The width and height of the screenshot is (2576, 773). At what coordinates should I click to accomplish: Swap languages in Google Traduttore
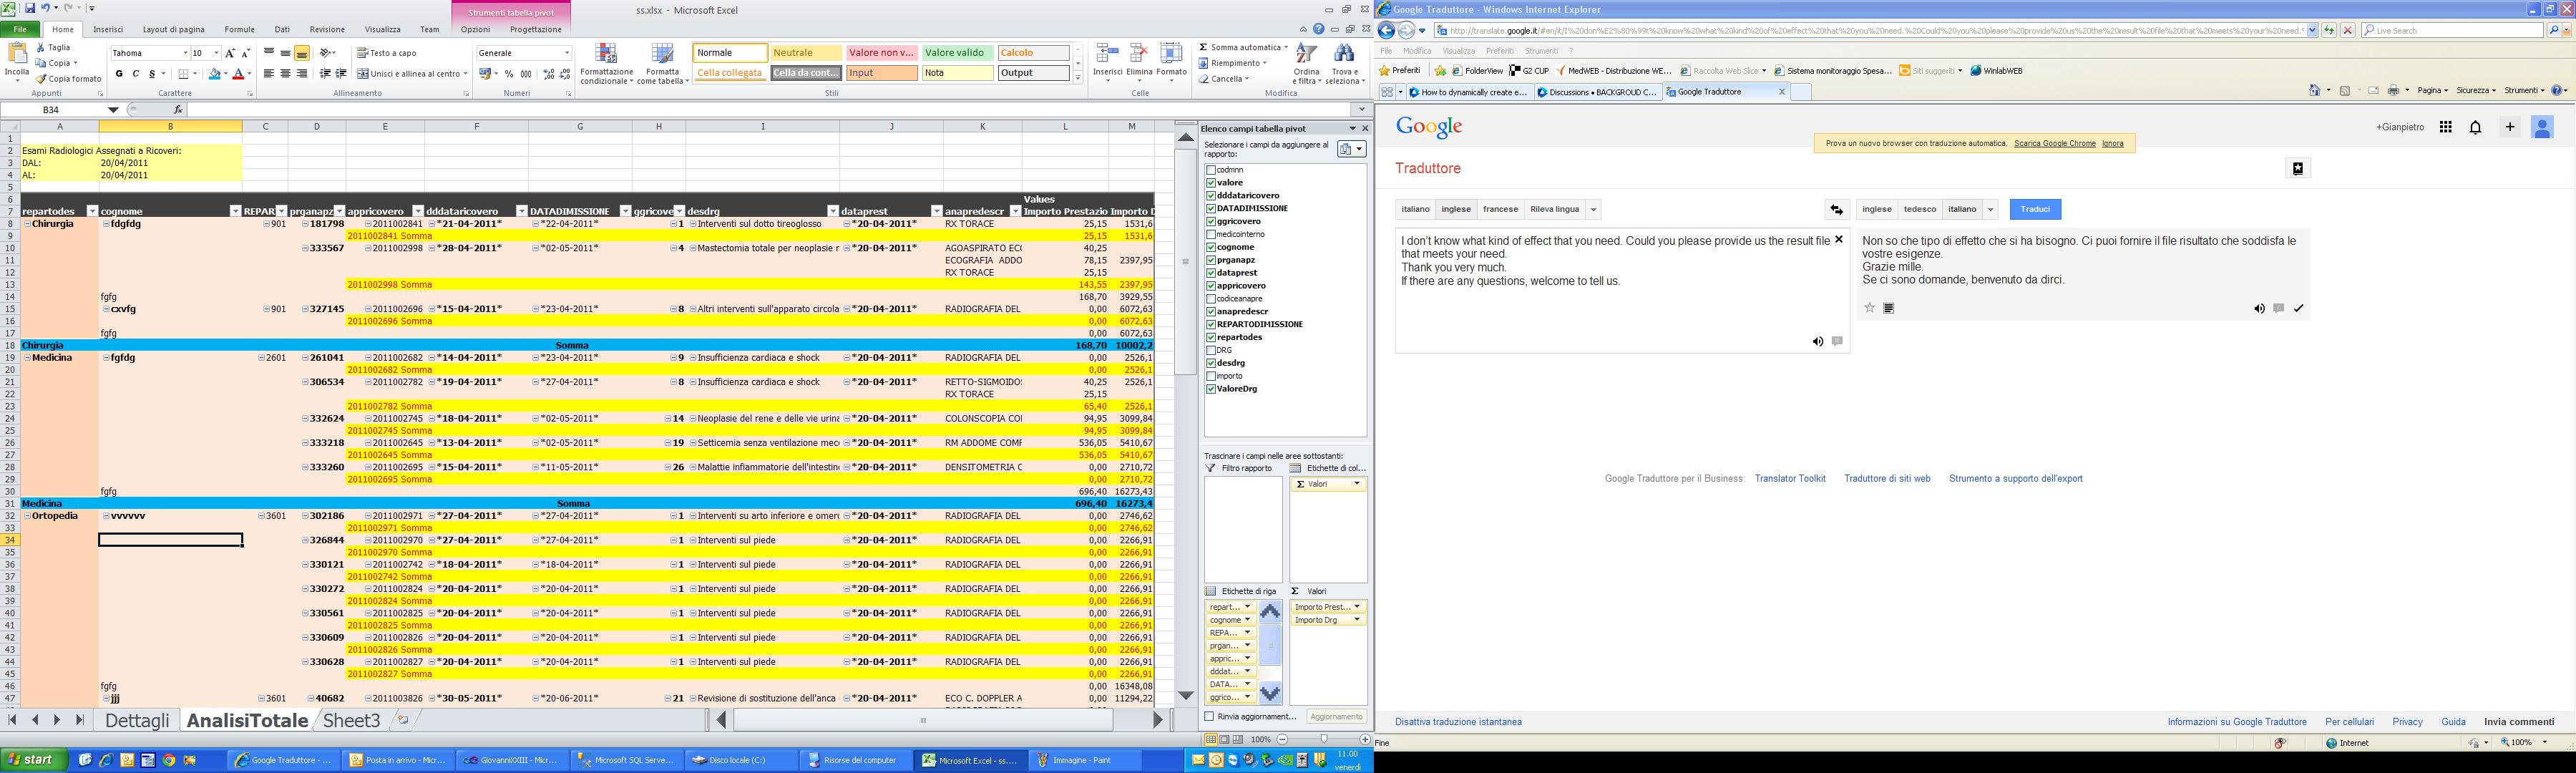tap(1836, 210)
